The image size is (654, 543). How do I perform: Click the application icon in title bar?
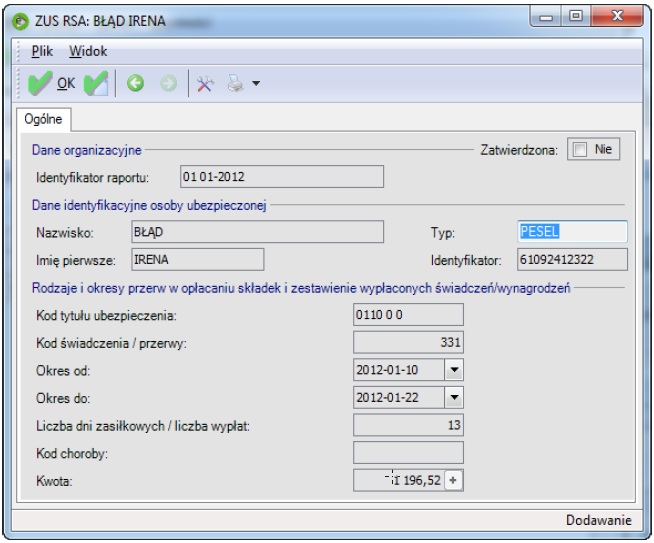click(20, 21)
